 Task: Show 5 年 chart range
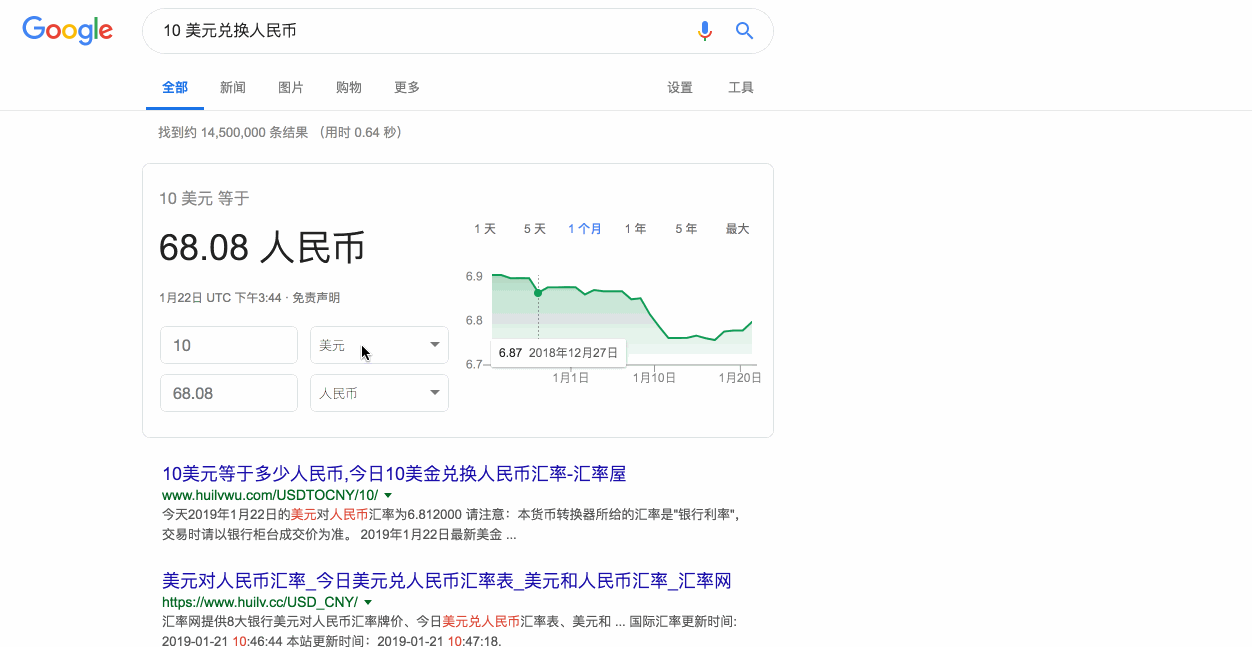click(686, 229)
